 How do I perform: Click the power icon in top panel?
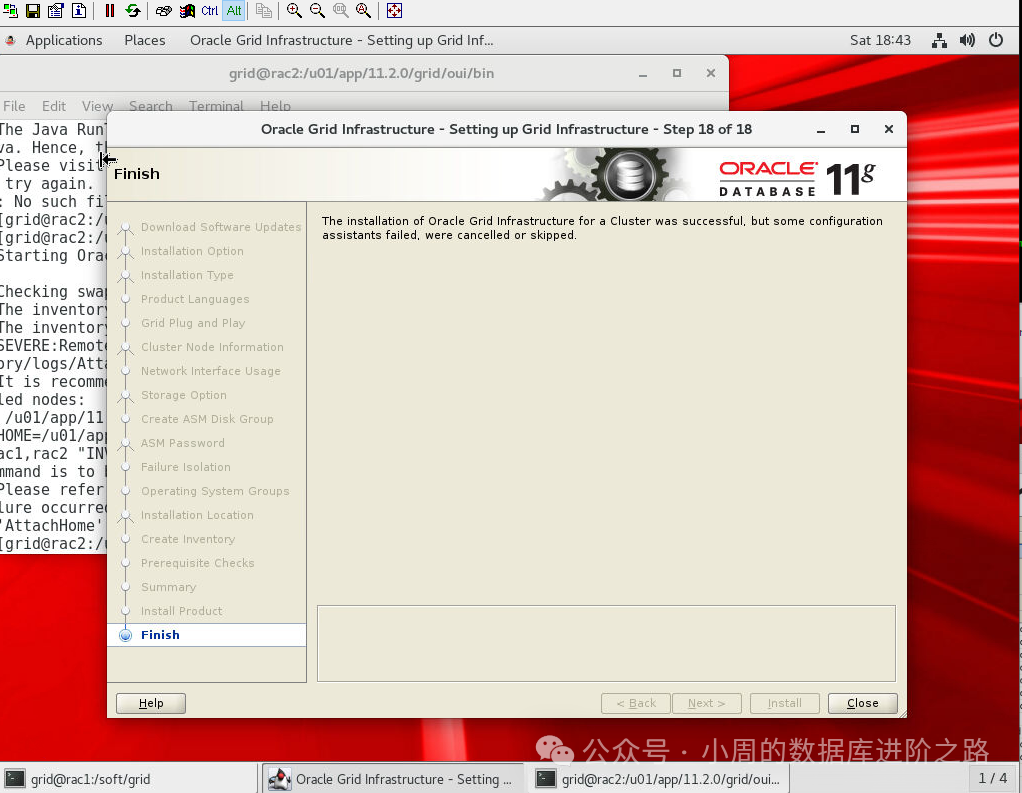[x=996, y=40]
